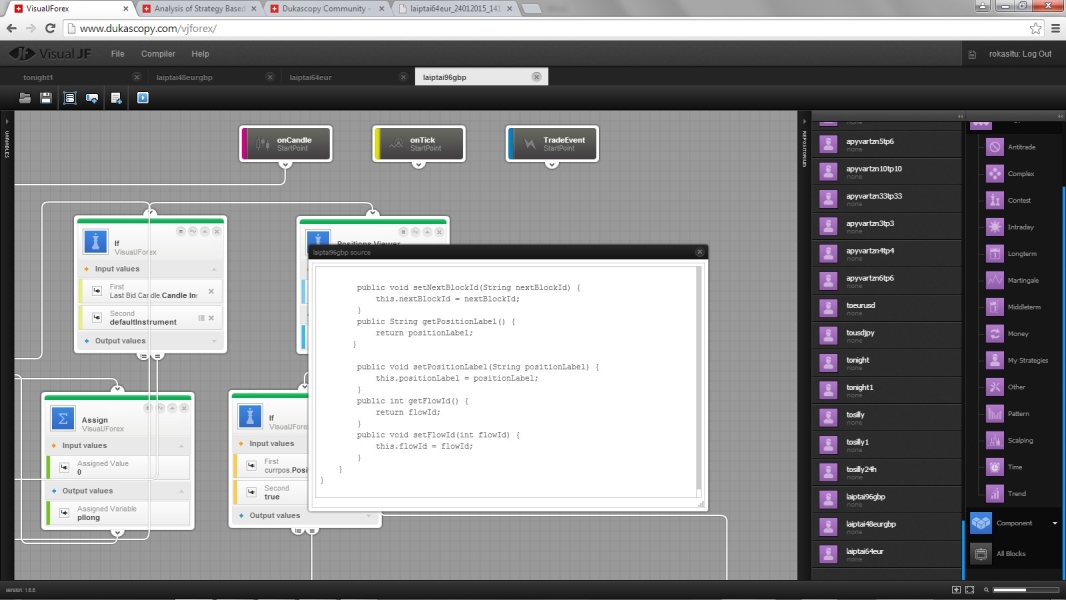
Task: Click the blue framed list toolbar icon
Action: pyautogui.click(x=69, y=98)
